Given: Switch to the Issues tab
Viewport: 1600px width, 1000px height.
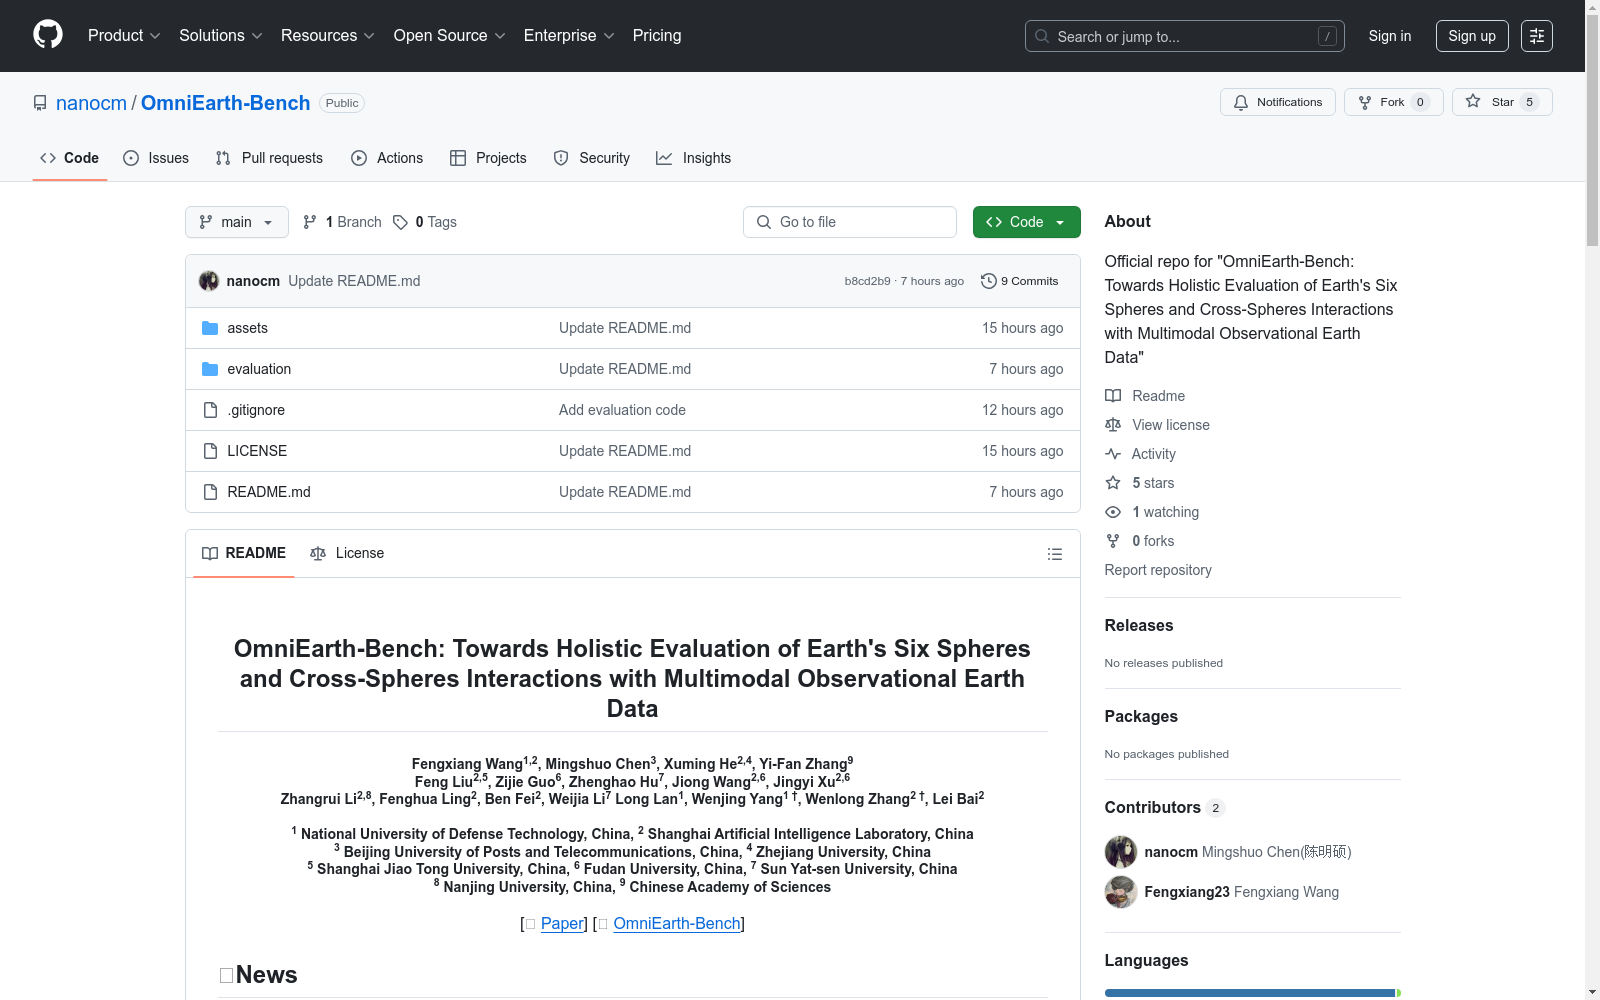Looking at the screenshot, I should pos(156,158).
